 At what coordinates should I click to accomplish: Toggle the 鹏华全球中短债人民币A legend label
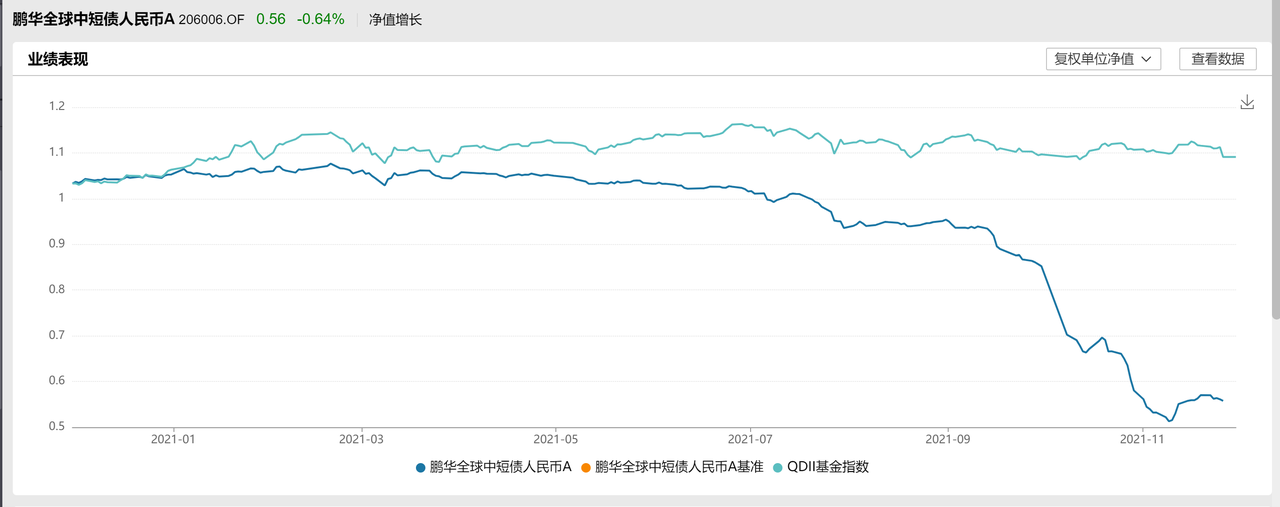coord(500,467)
